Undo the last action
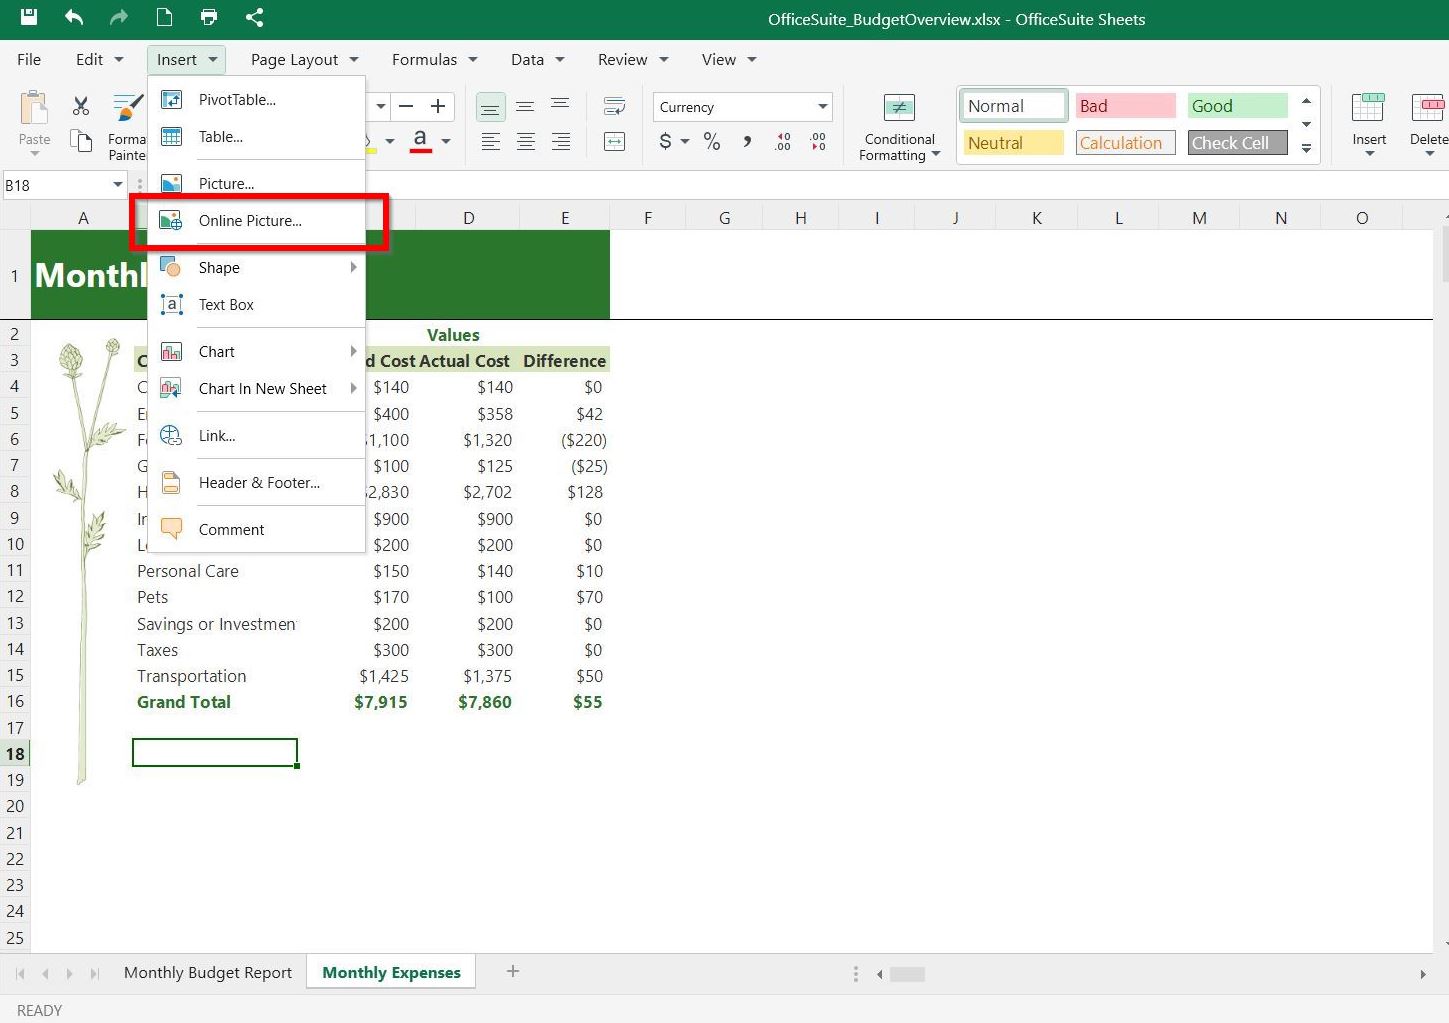 point(74,17)
